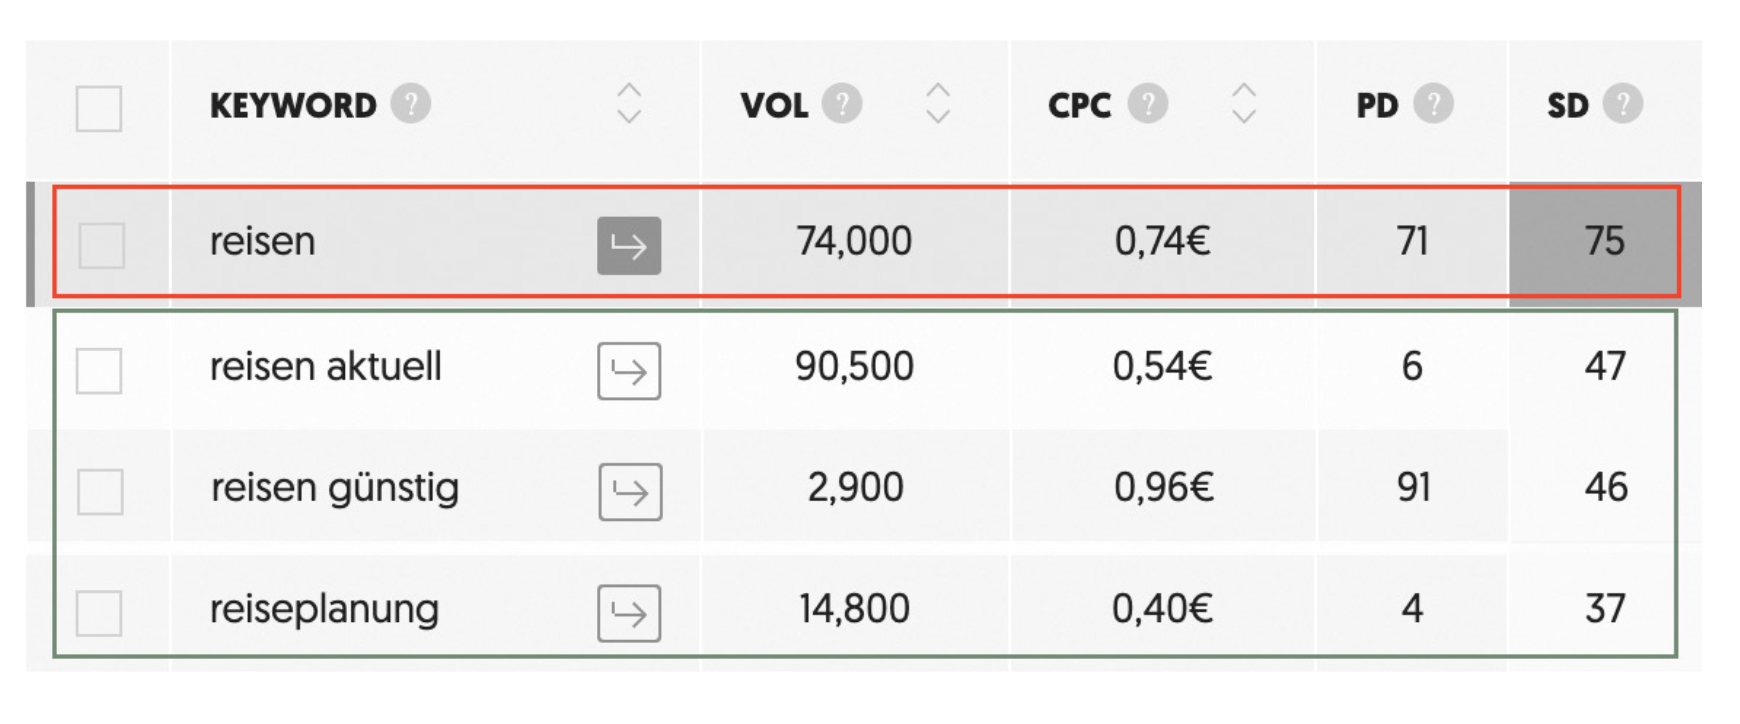Sort the VOL column with arrows
The height and width of the screenshot is (724, 1740).
[938, 103]
